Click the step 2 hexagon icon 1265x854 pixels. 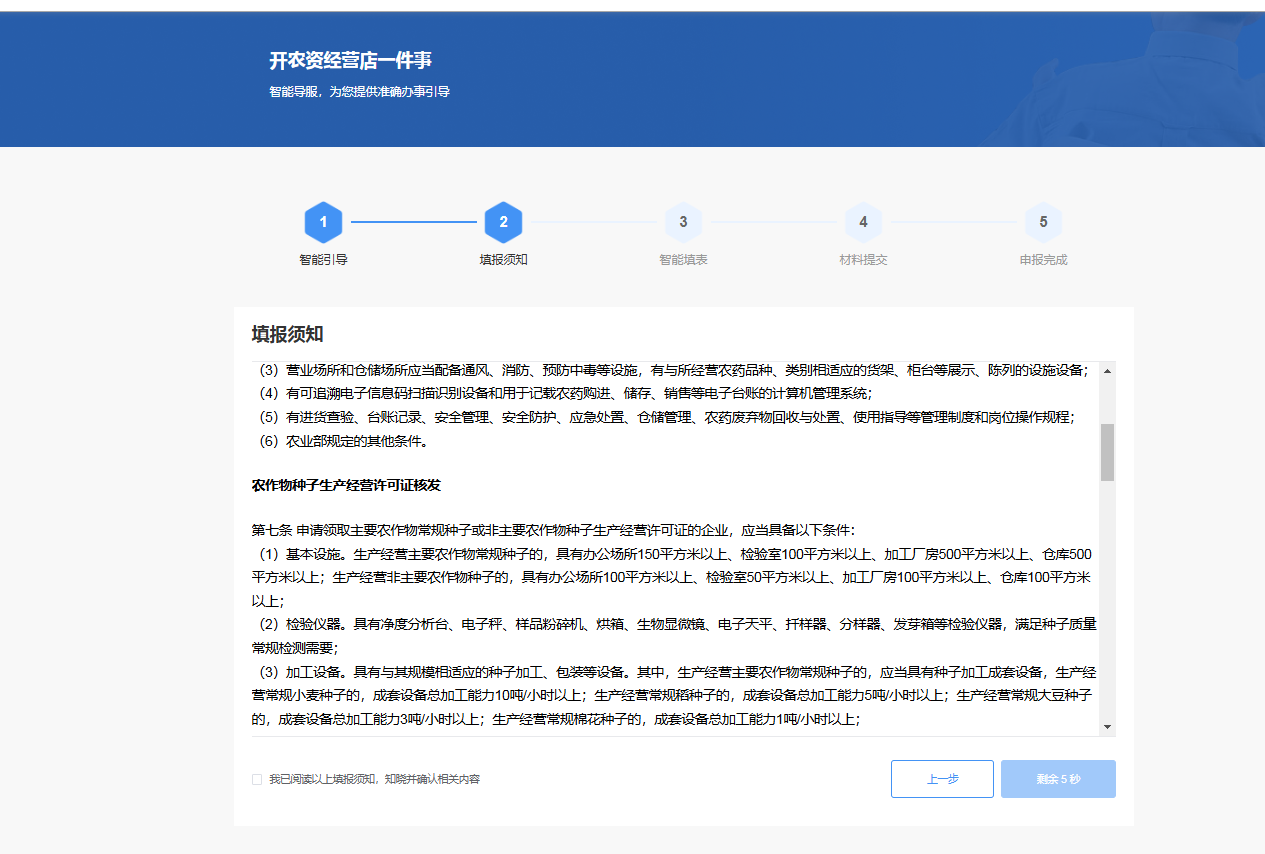tap(503, 222)
